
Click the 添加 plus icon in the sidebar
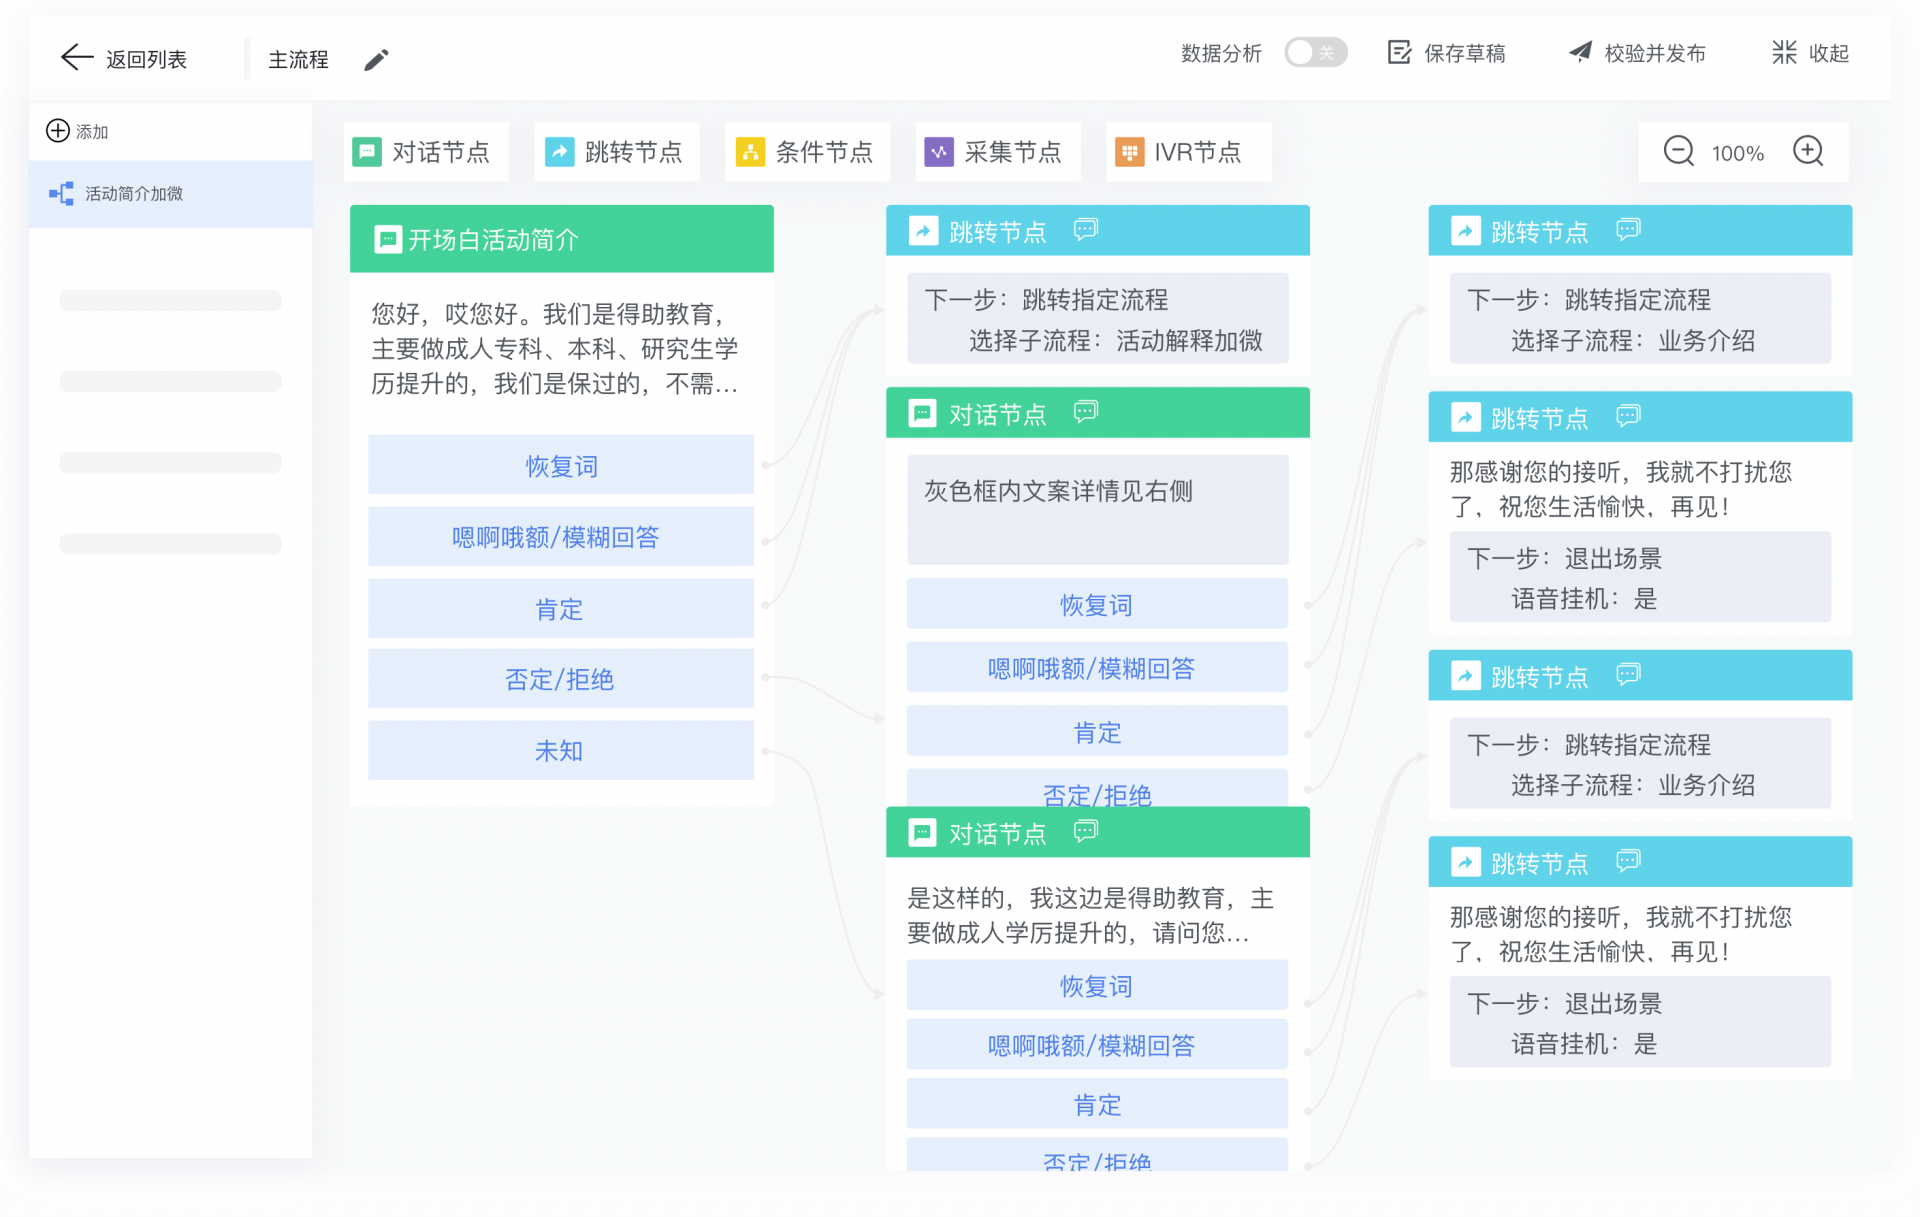[x=58, y=131]
